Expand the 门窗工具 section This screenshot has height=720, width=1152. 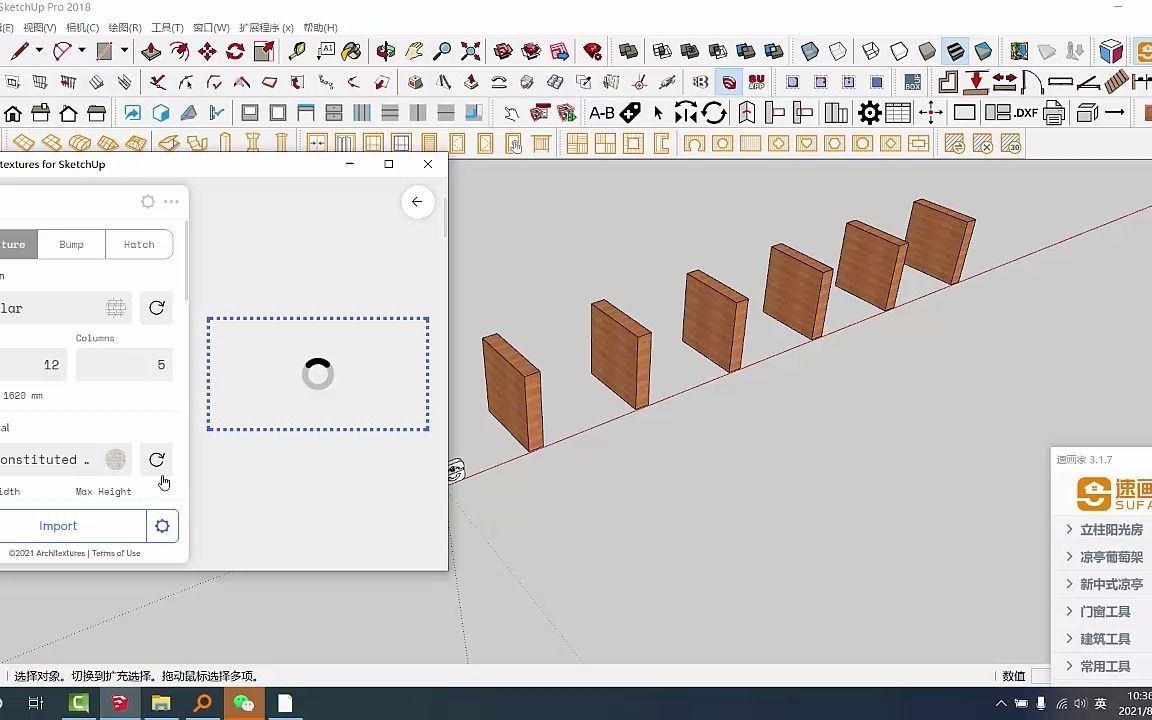(1104, 611)
